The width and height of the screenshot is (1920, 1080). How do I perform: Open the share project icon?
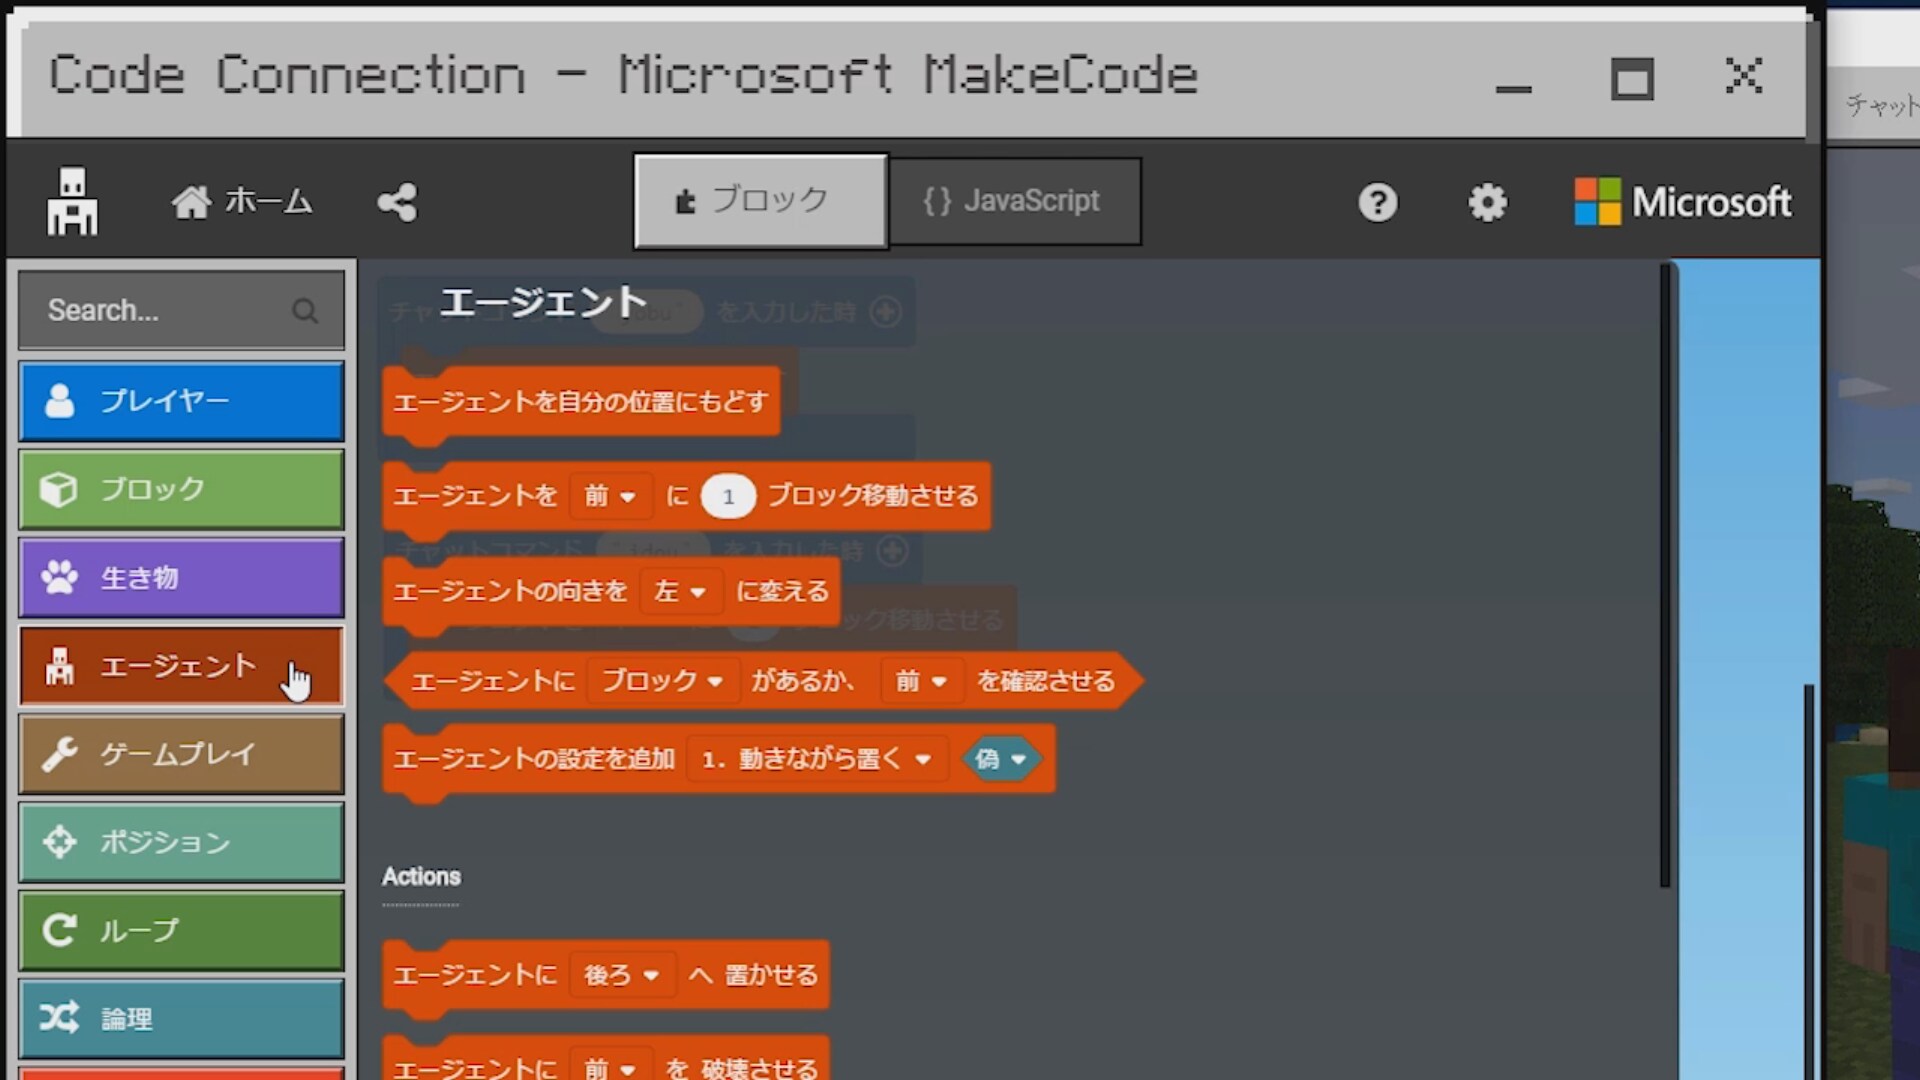click(397, 202)
